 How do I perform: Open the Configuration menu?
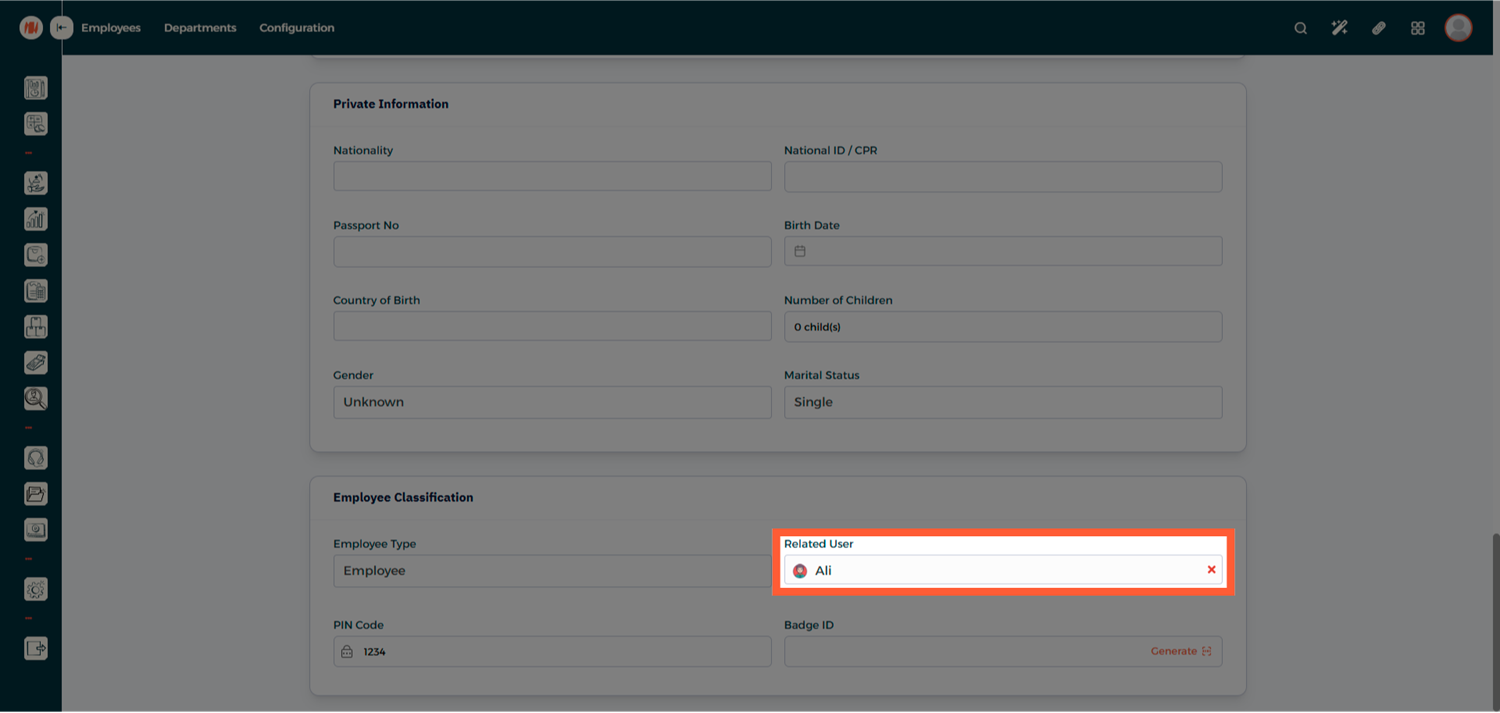(297, 28)
